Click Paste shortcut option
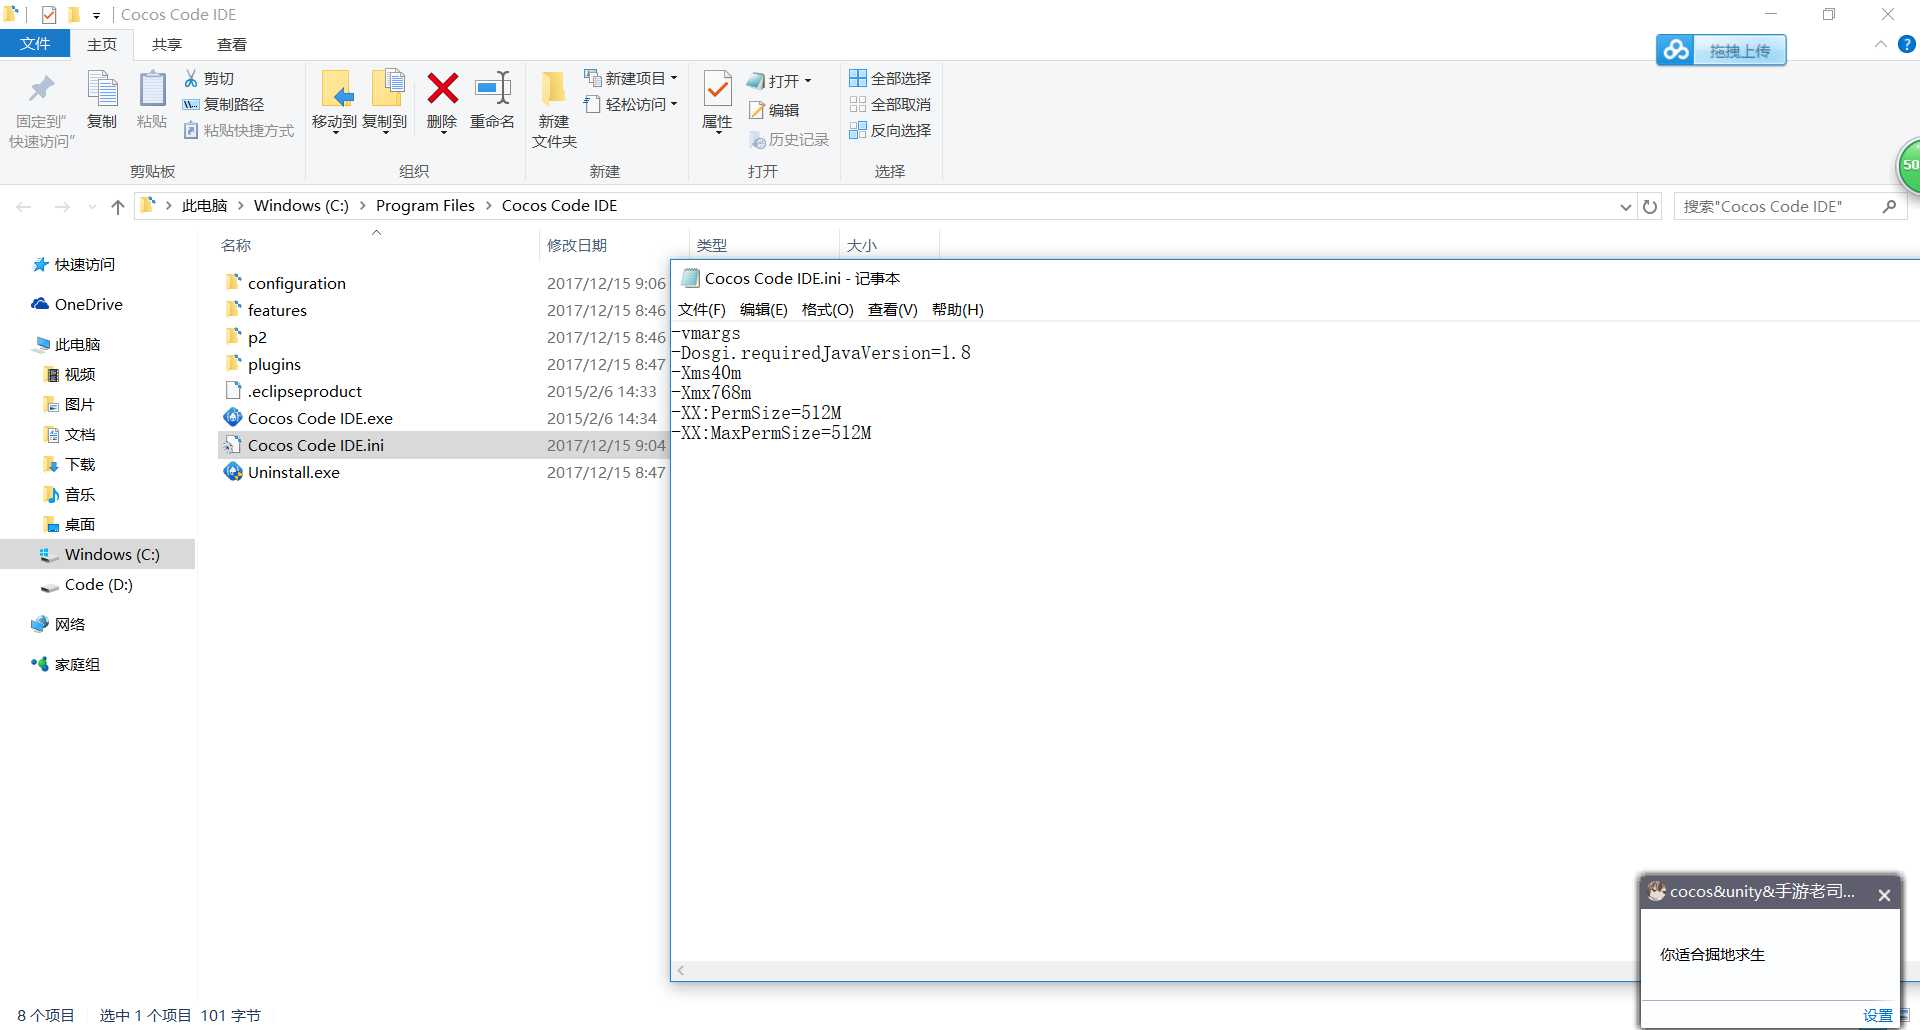Viewport: 1920px width, 1030px height. tap(239, 130)
